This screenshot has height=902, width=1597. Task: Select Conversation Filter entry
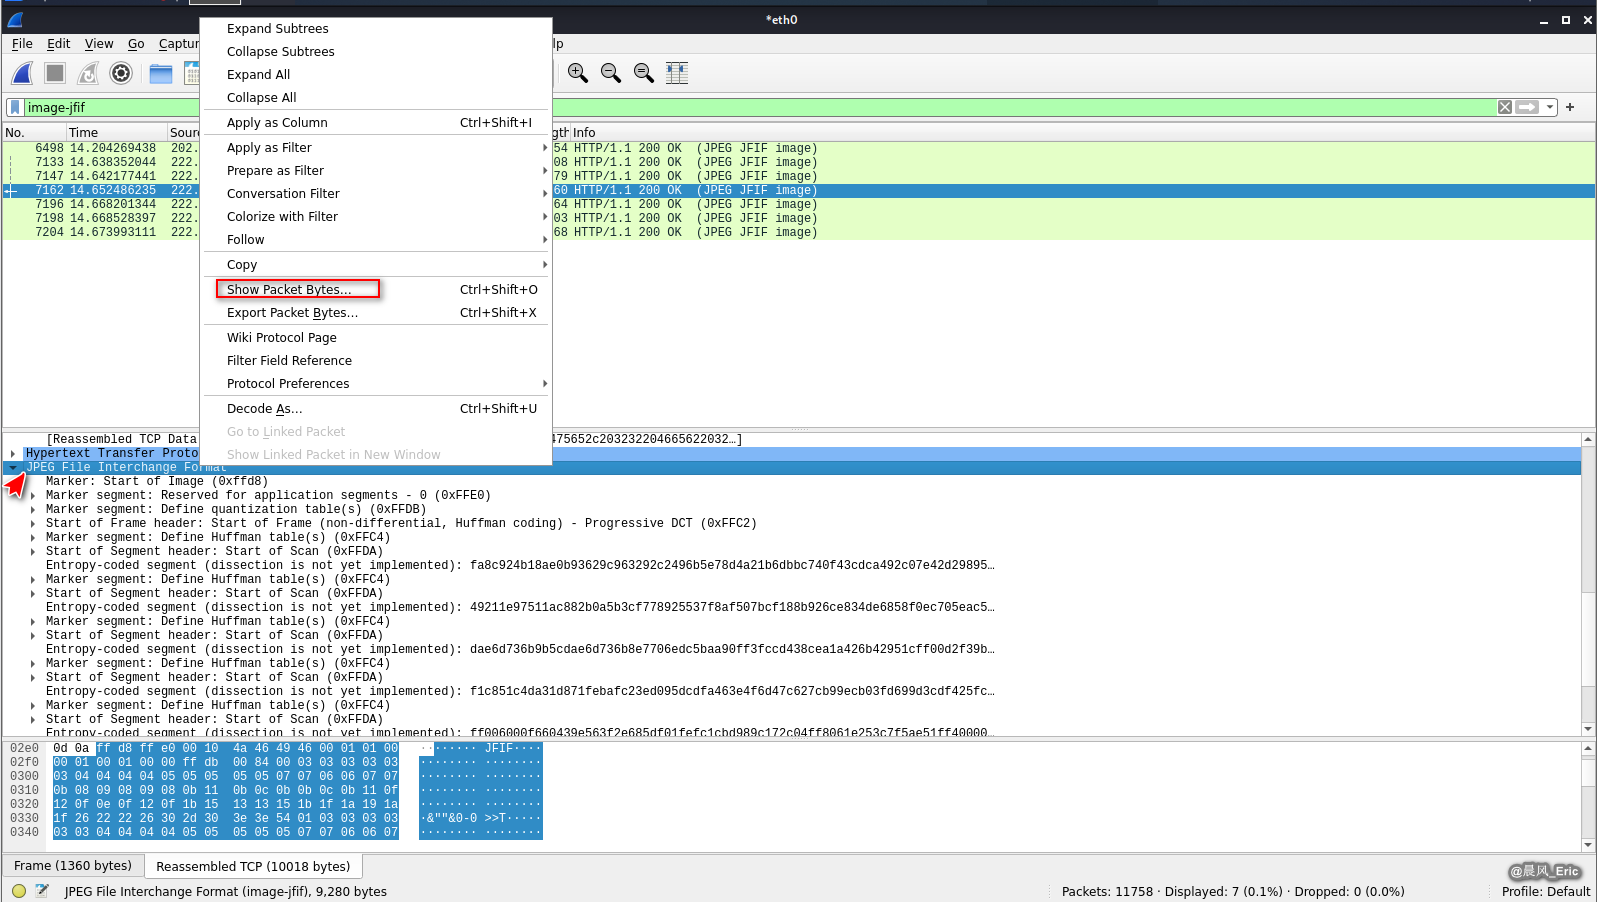click(x=377, y=193)
